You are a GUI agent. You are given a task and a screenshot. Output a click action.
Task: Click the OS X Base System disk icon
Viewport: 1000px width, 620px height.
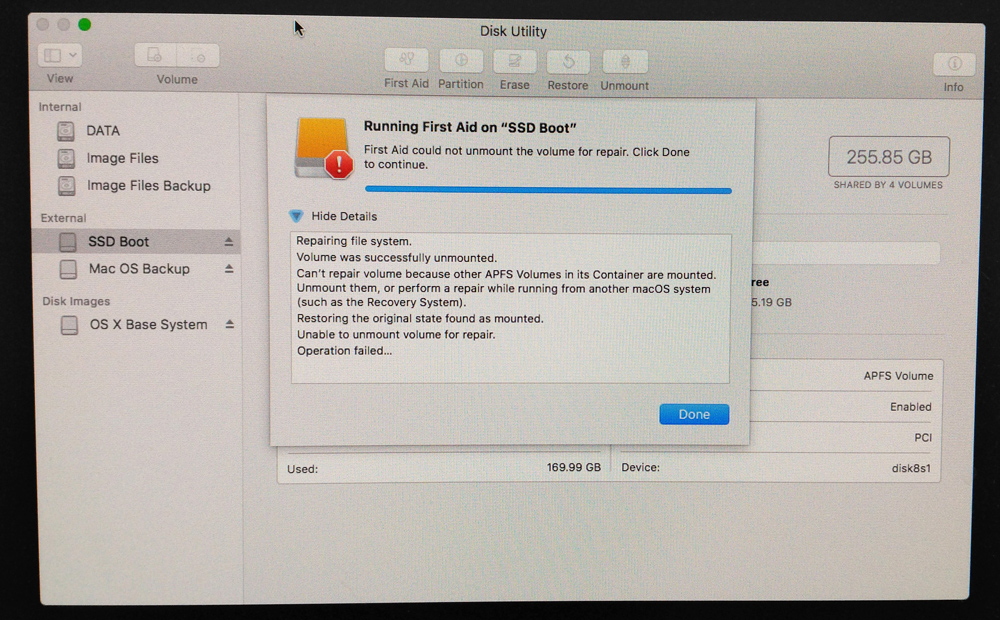click(x=69, y=325)
